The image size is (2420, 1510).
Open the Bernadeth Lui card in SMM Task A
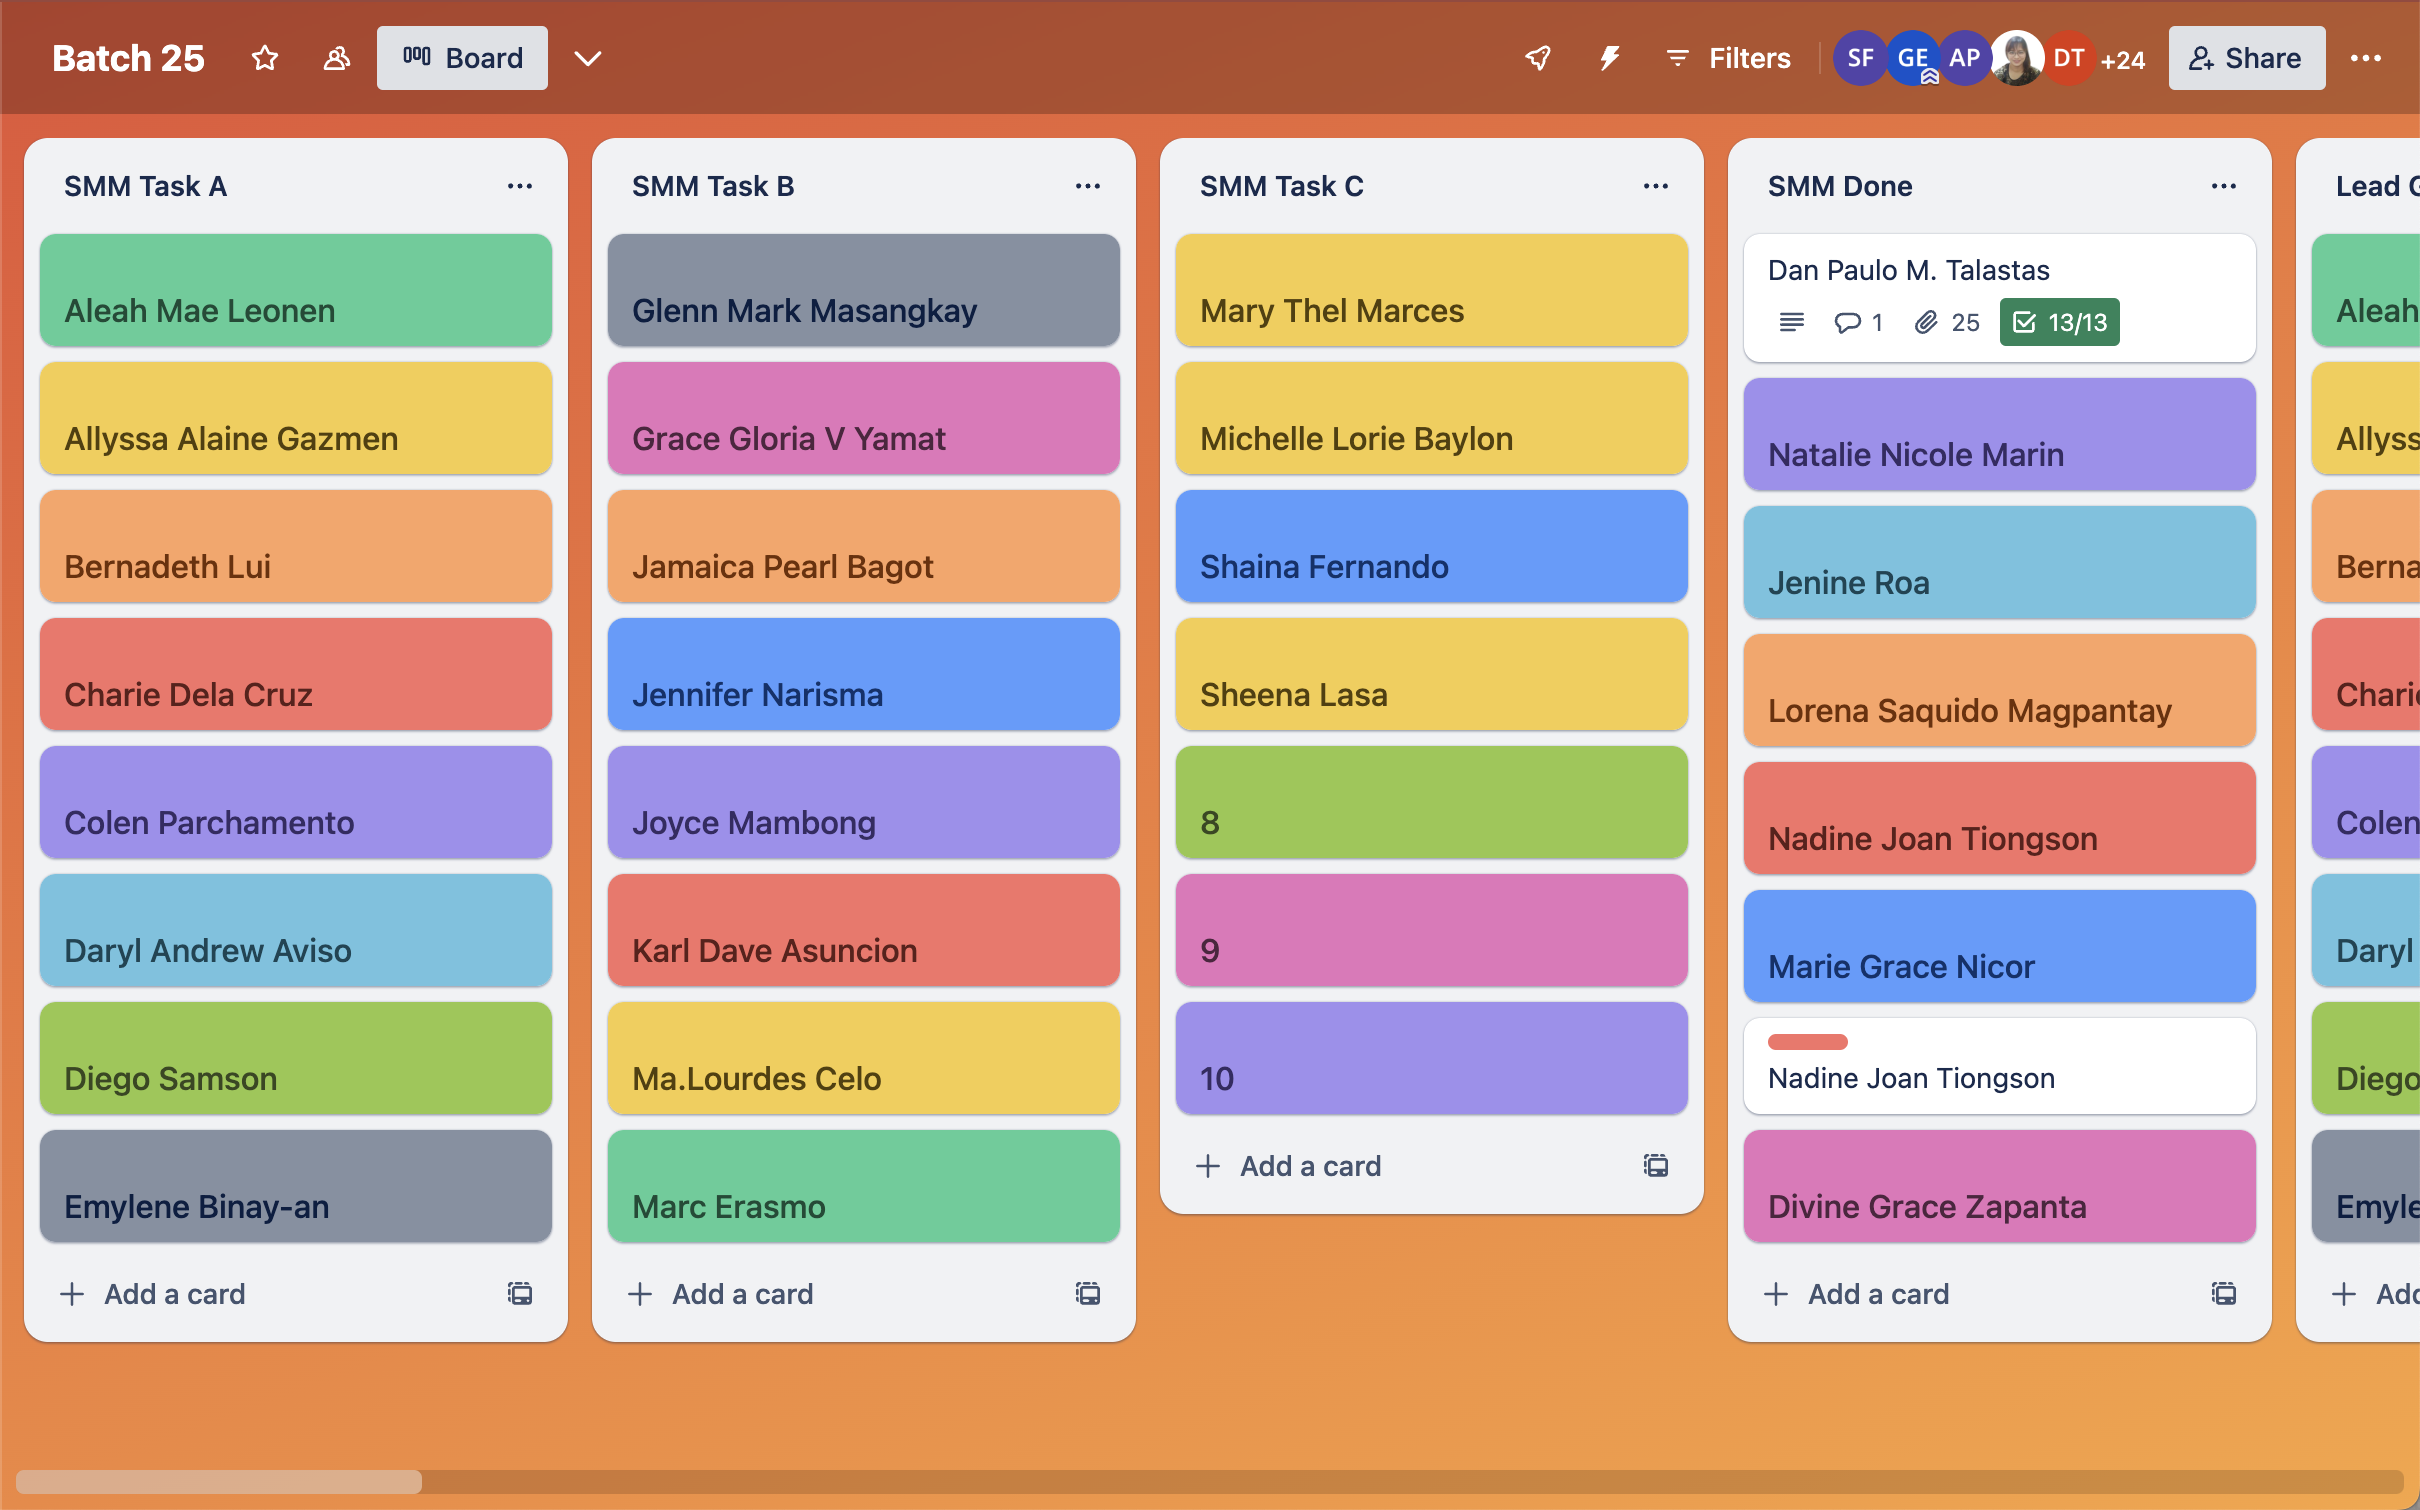(x=296, y=546)
